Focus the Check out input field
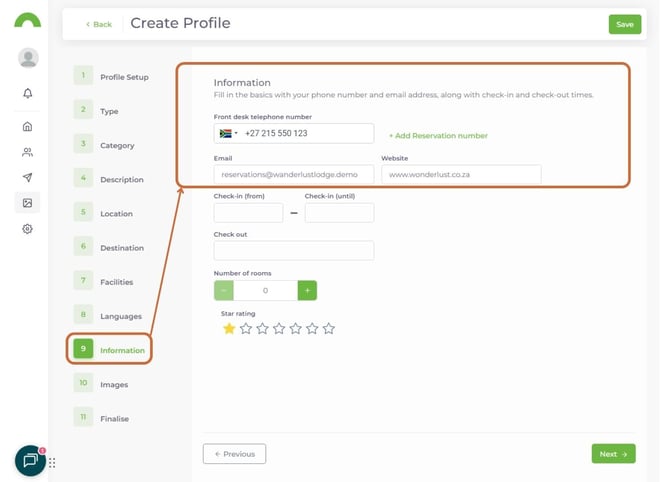This screenshot has height=482, width=670. click(x=293, y=250)
